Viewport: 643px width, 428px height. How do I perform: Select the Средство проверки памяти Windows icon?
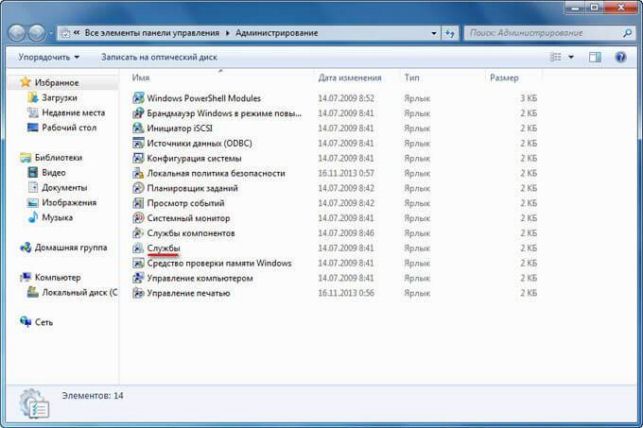click(x=138, y=263)
